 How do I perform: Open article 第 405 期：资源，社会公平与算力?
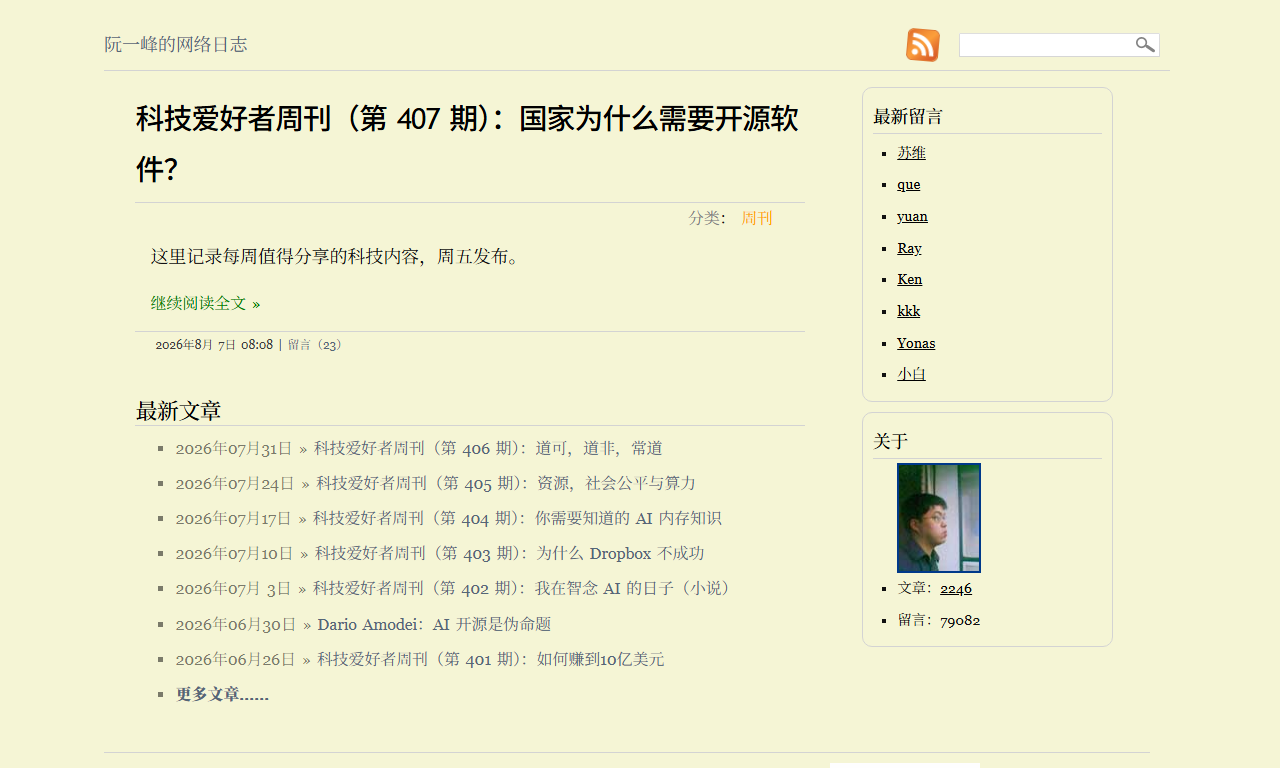point(506,483)
